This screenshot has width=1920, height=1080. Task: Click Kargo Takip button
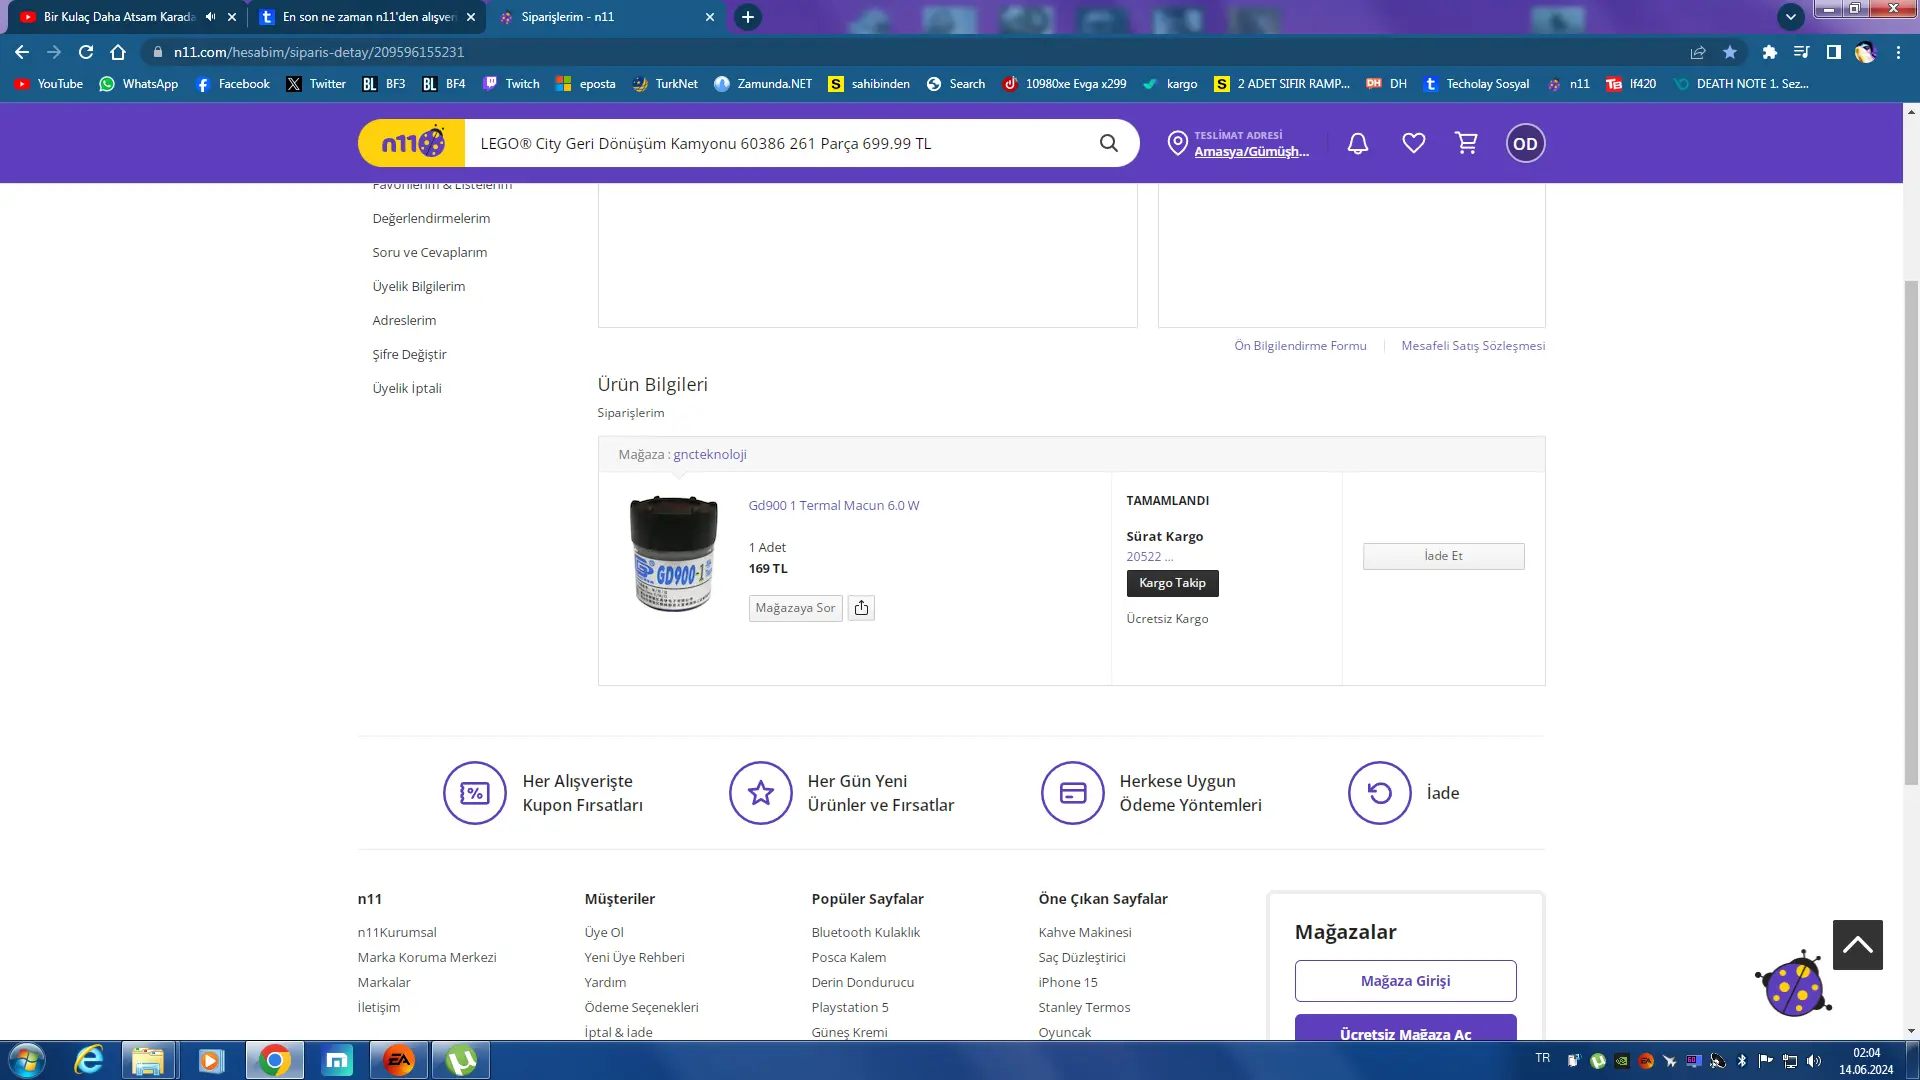point(1172,583)
